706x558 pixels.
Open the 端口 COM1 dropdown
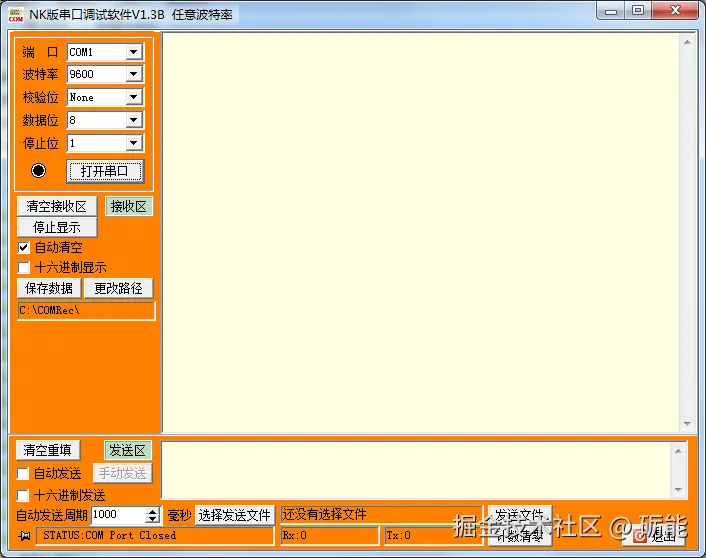pos(133,52)
